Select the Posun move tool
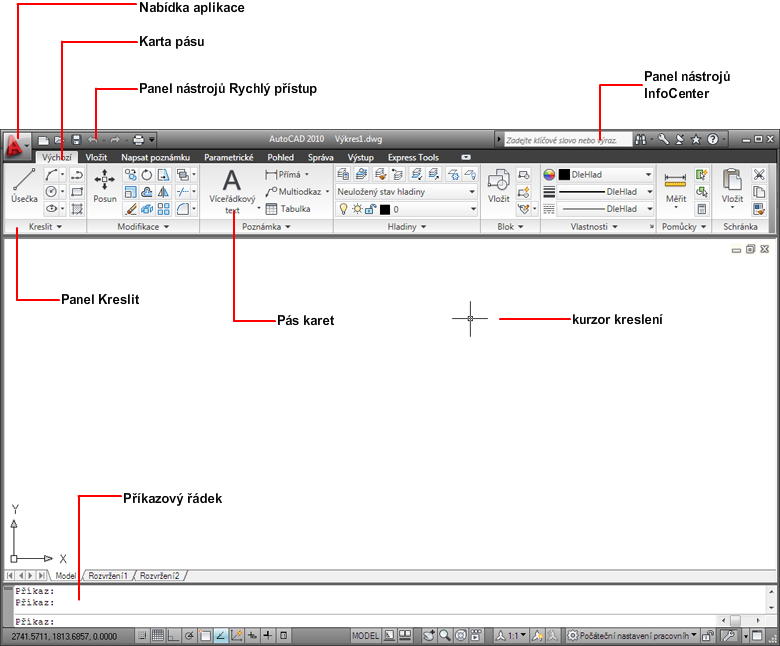 tap(104, 186)
